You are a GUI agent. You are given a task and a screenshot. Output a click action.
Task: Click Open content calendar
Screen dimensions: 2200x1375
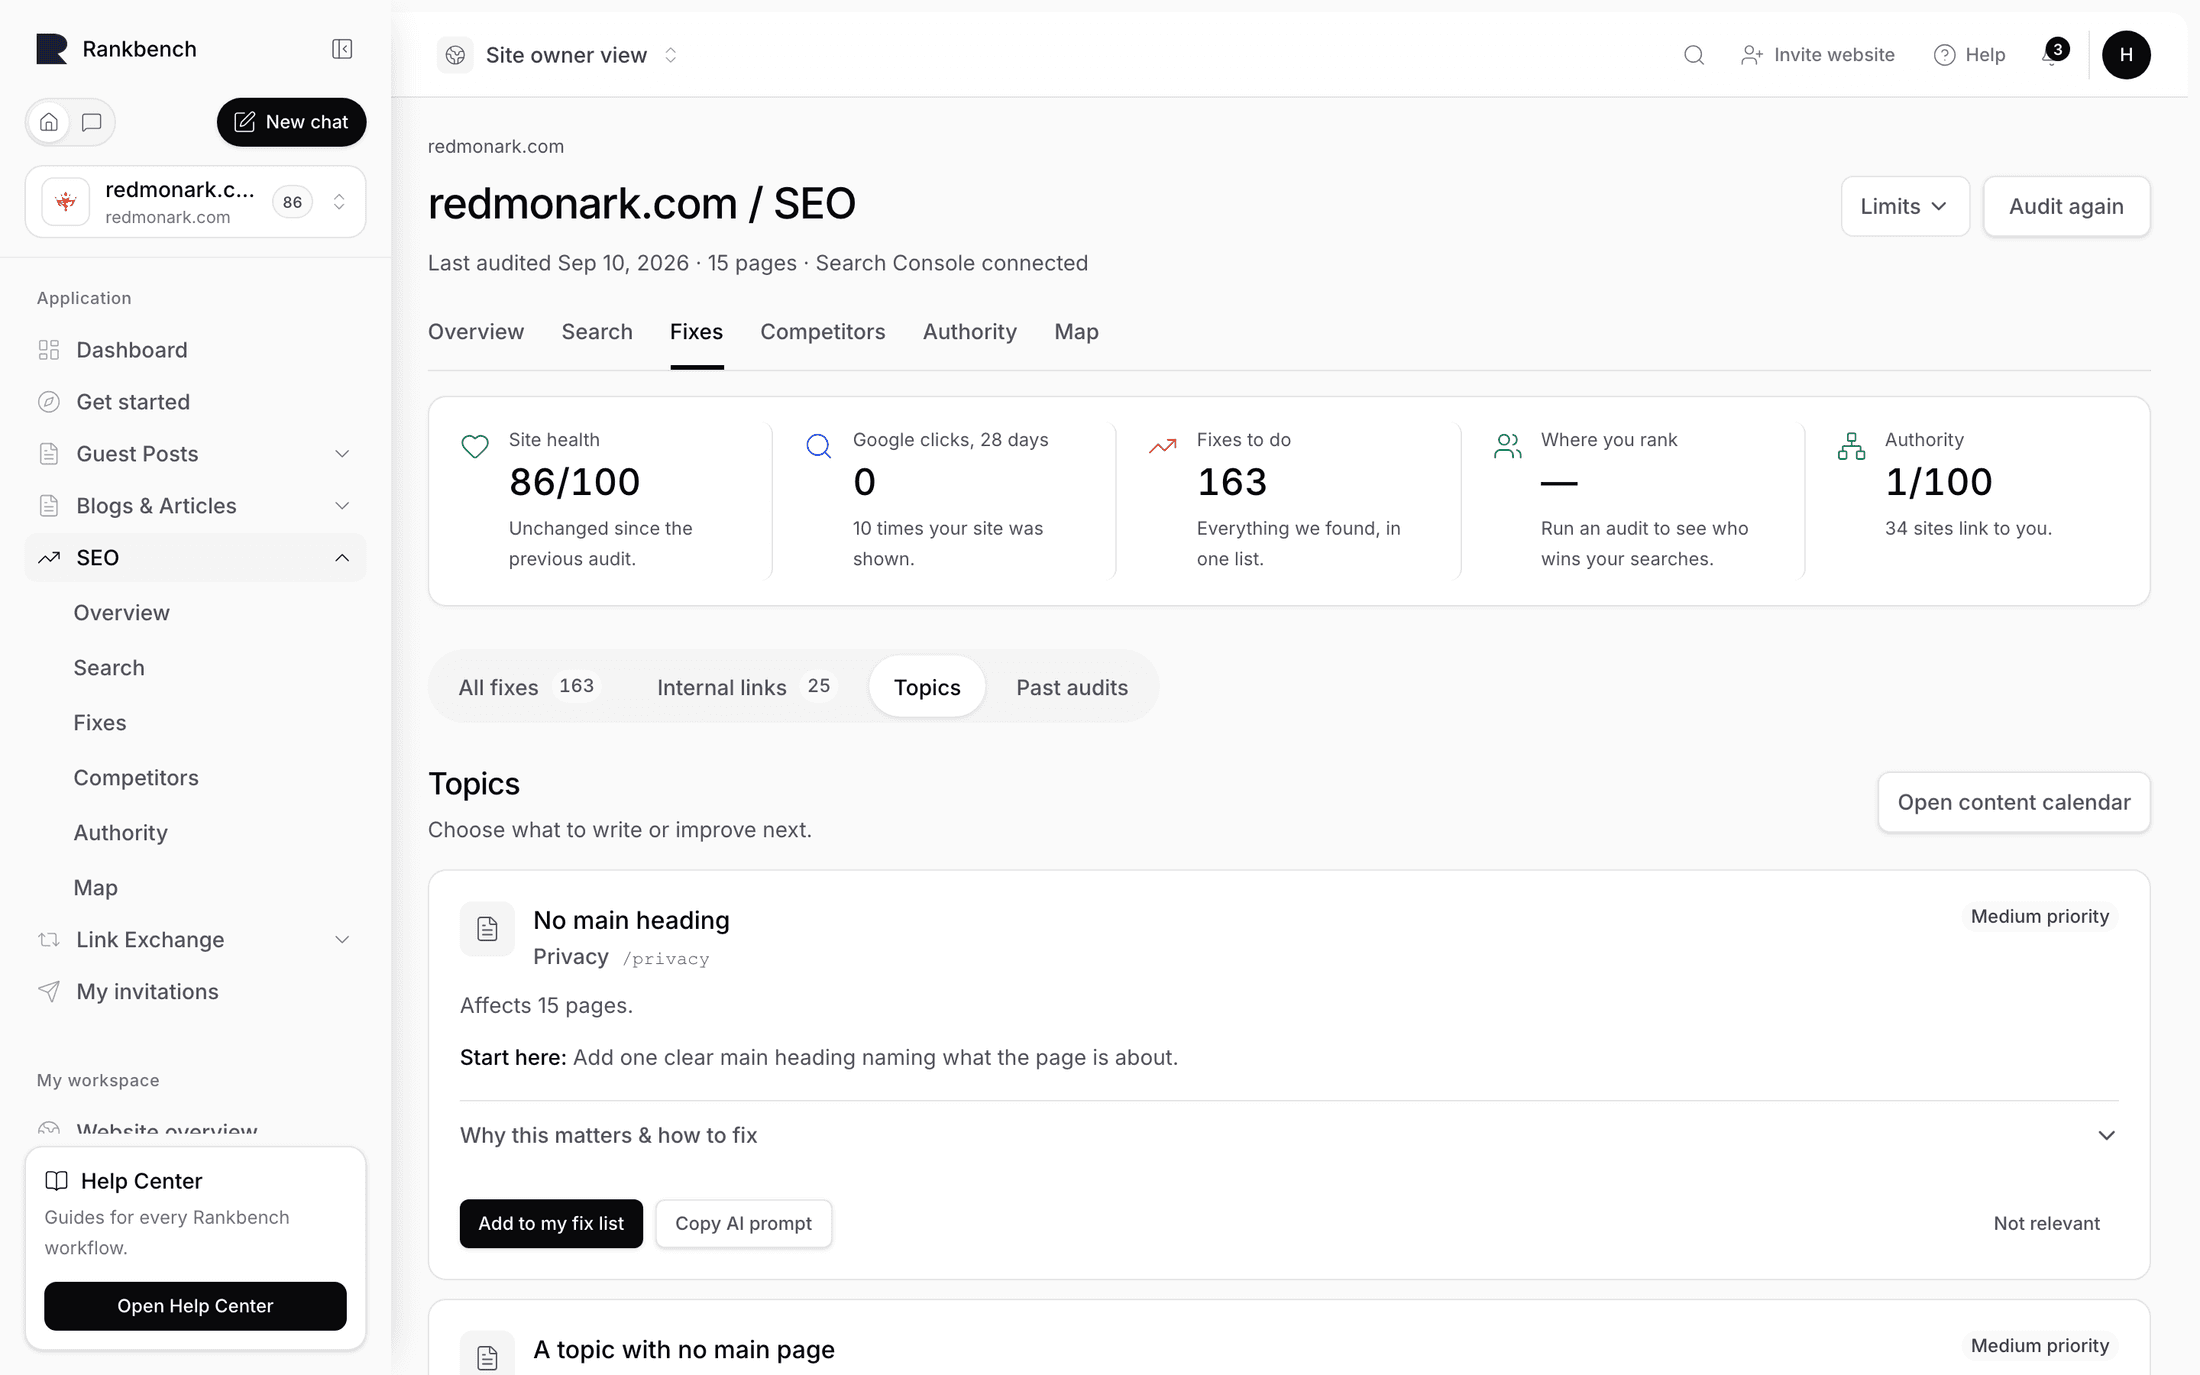(2014, 802)
